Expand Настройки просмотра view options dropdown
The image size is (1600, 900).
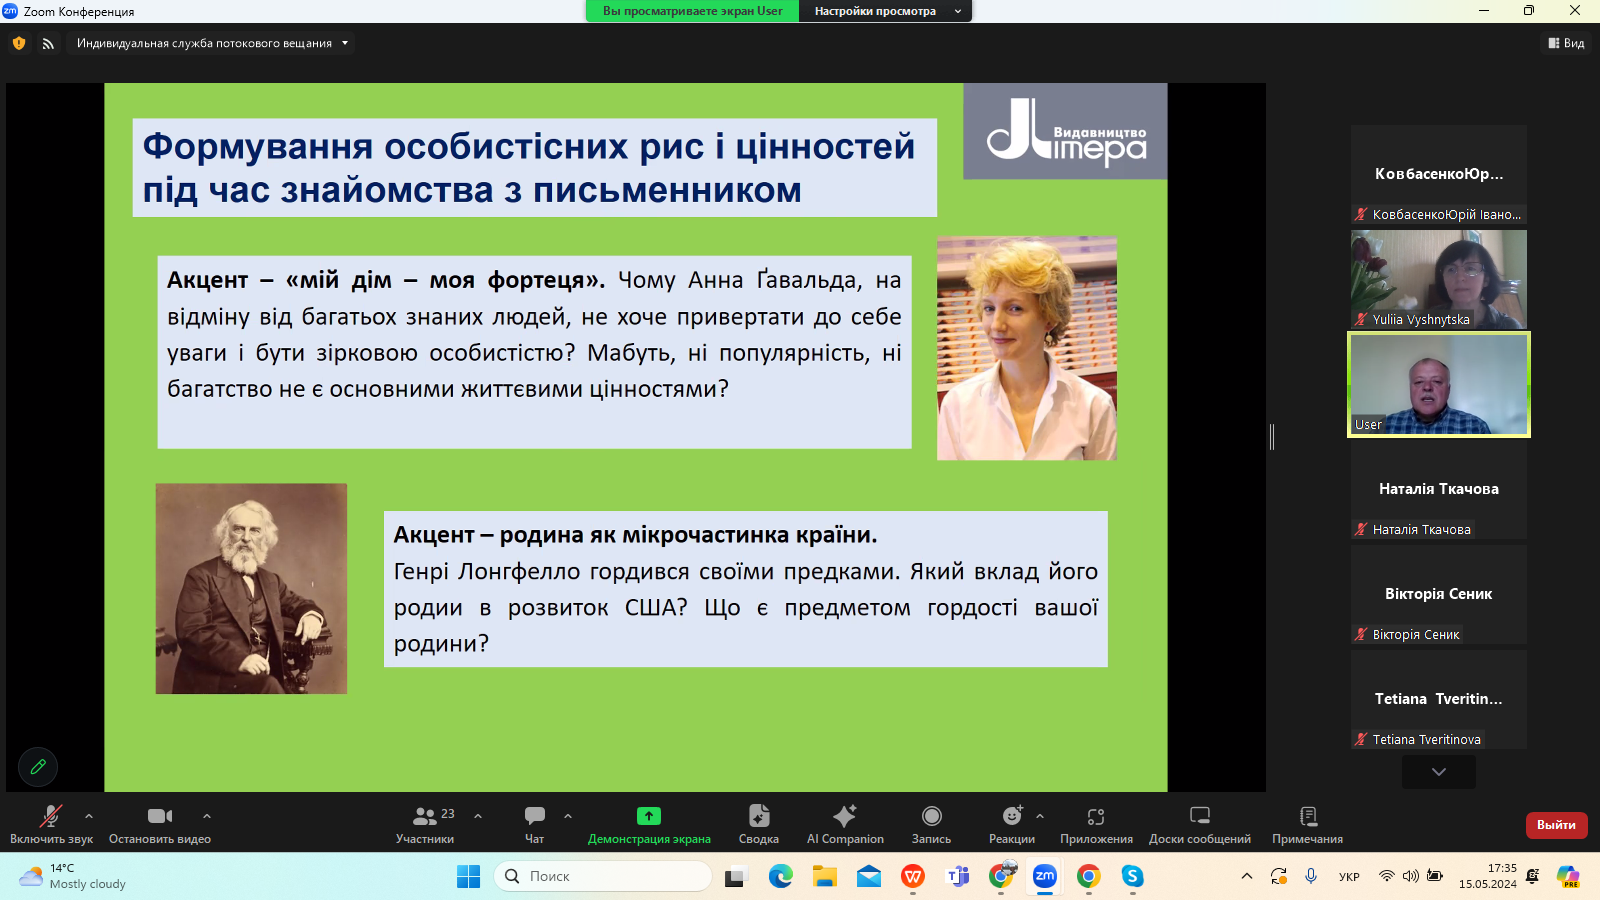coord(885,11)
